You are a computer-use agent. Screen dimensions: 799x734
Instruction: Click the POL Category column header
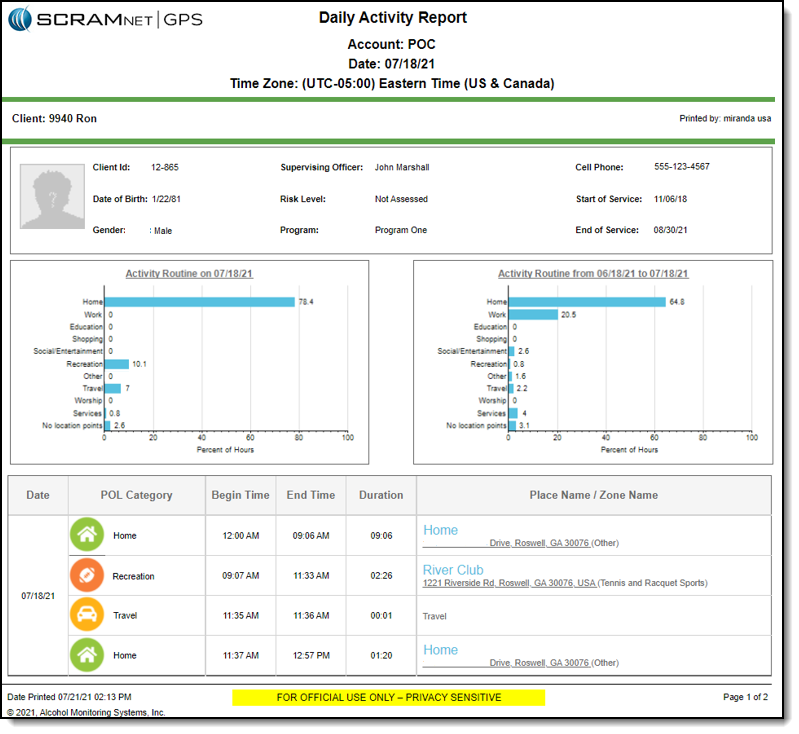(x=136, y=495)
